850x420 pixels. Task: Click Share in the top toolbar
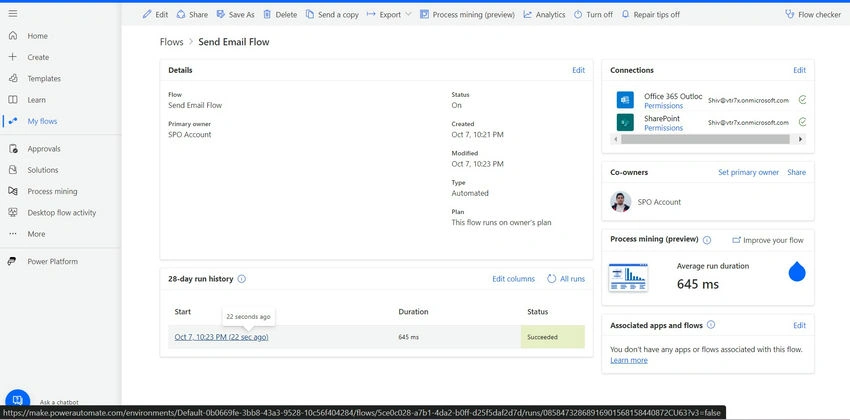click(x=192, y=15)
